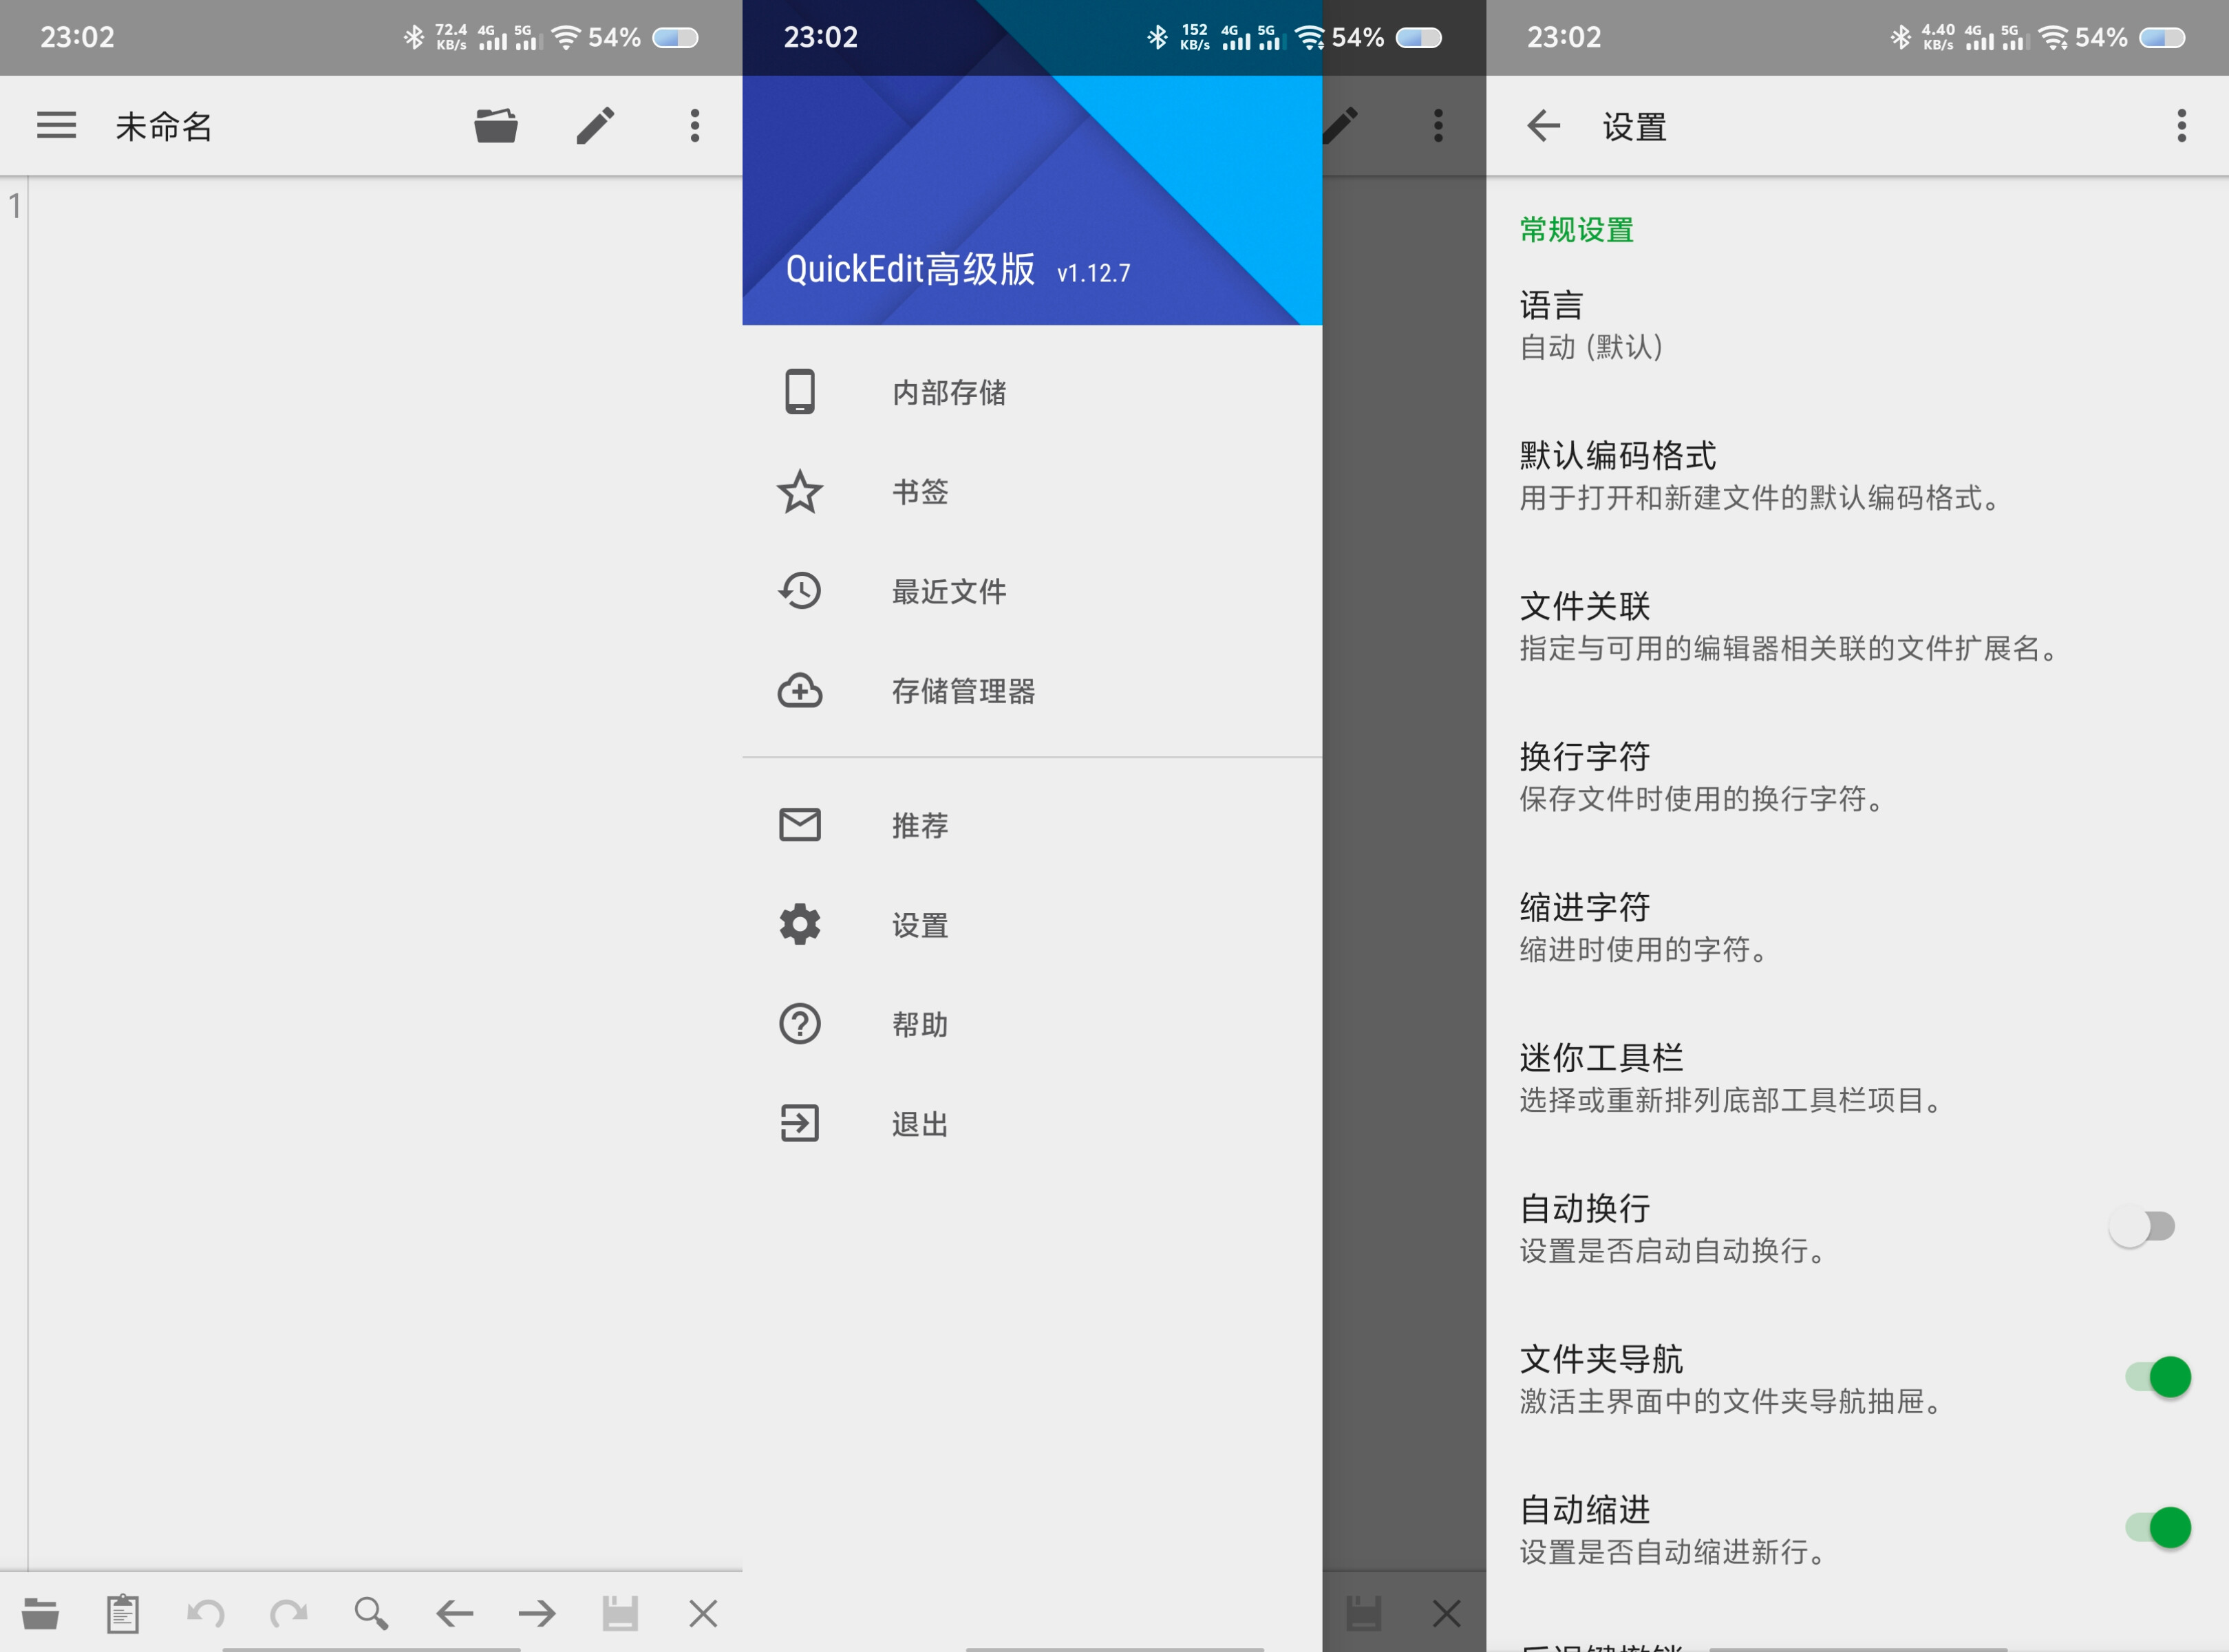Screen dimensions: 2229x1652
Task: Open the Search tool in editor toolbar
Action: coord(371,1611)
